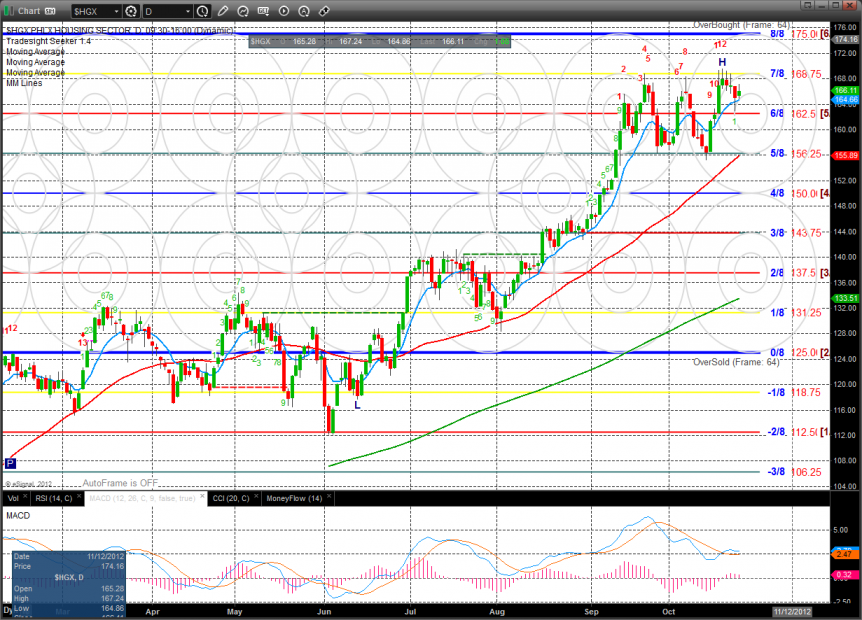Select the MoneyFlow (14) tab
Viewport: 862px width, 620px height.
(293, 497)
